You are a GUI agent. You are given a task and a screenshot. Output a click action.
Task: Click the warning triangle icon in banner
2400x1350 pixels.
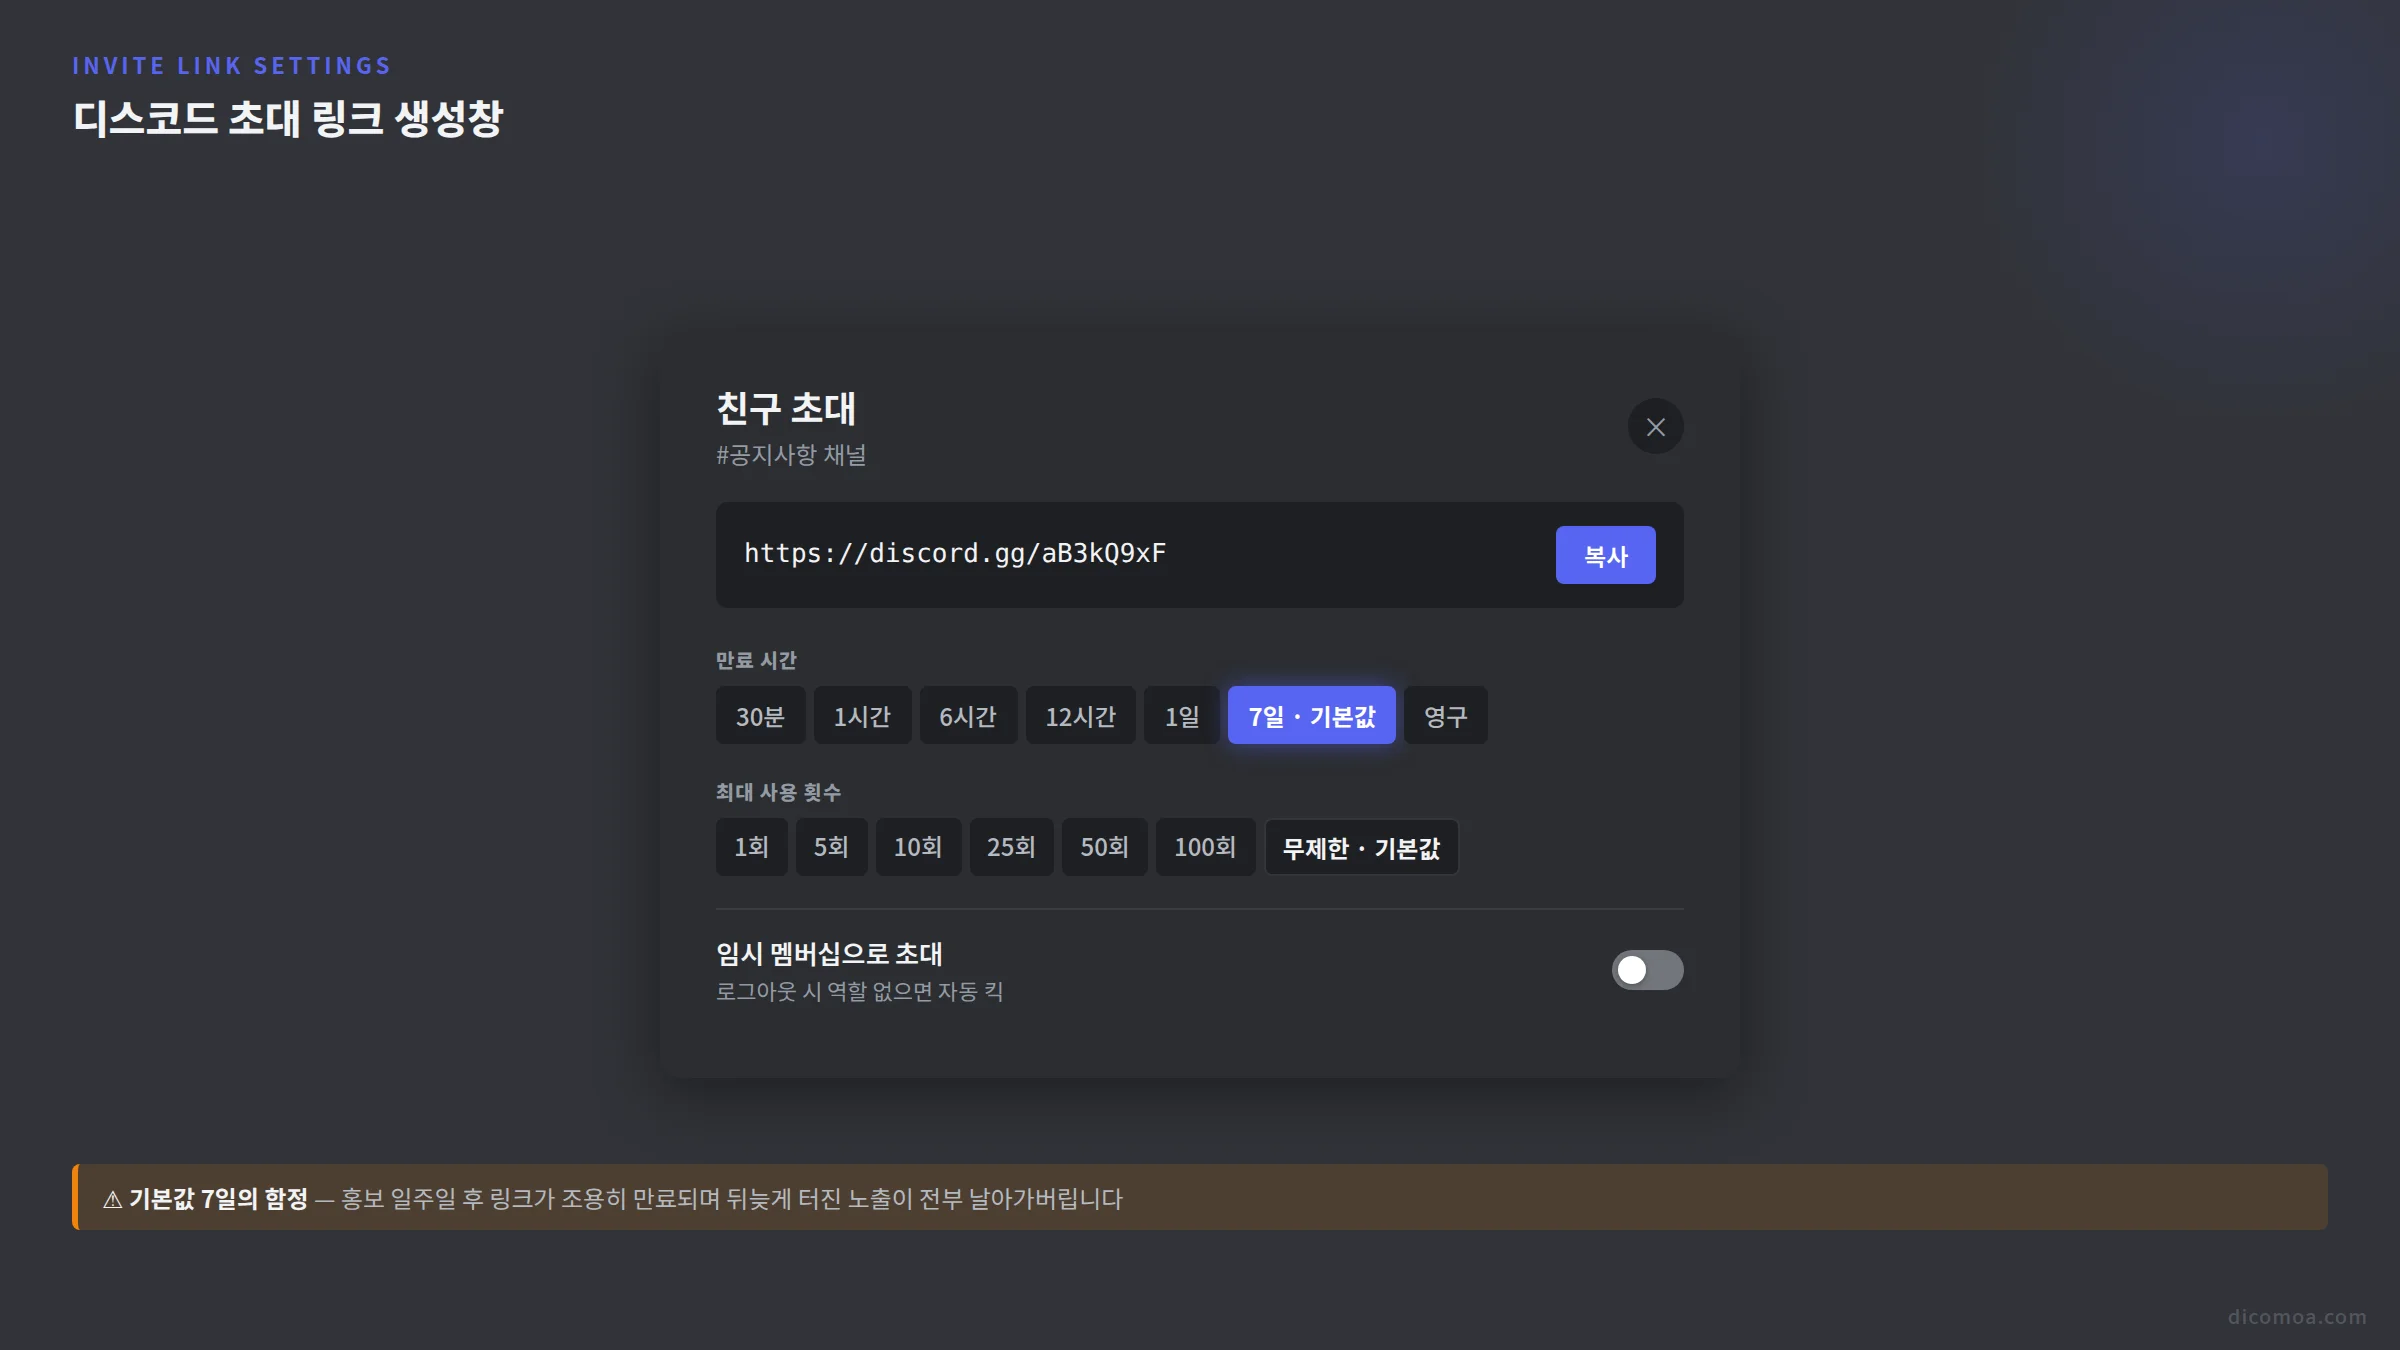coord(112,1200)
